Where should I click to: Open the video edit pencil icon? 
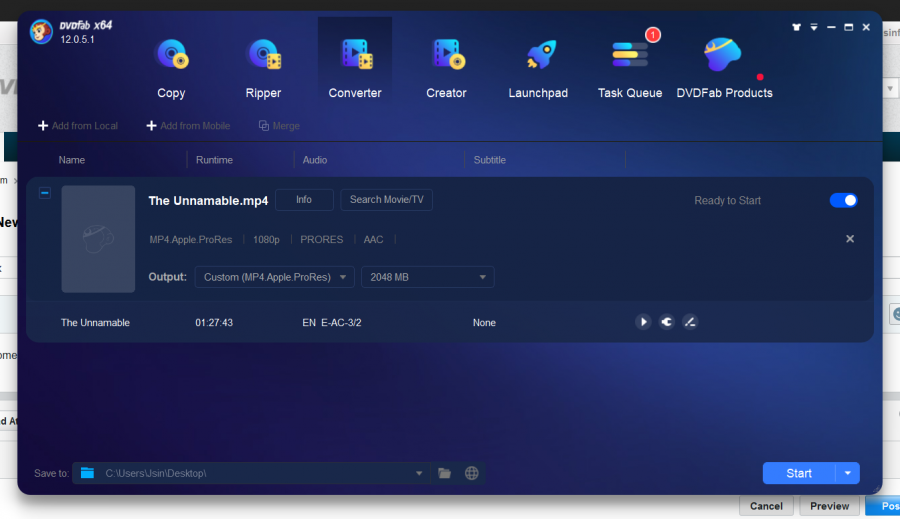point(690,322)
